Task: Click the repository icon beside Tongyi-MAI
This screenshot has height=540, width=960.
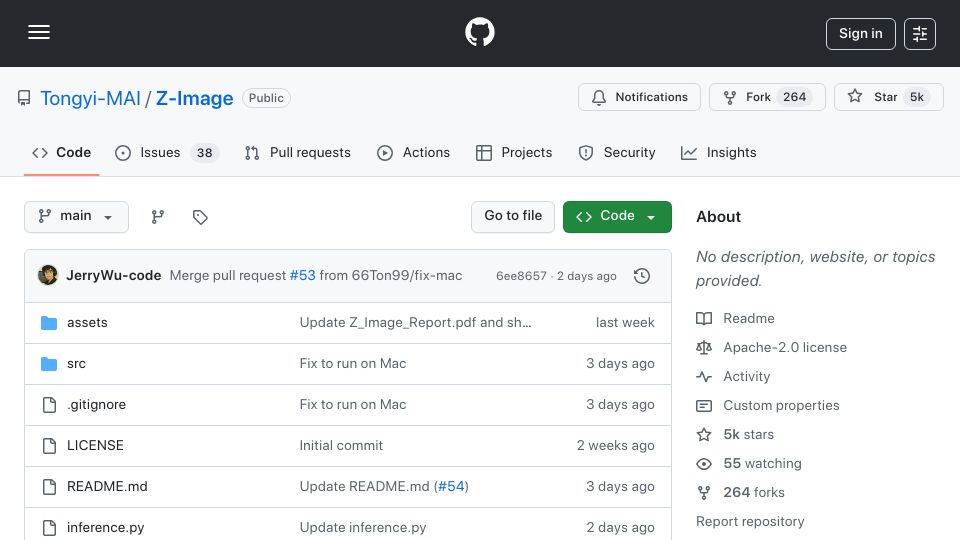Action: tap(24, 98)
